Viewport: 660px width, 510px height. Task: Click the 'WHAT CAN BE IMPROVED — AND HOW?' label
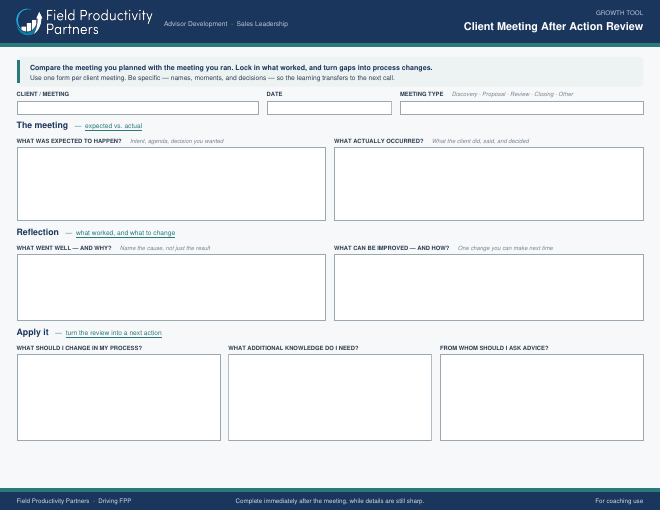(391, 248)
